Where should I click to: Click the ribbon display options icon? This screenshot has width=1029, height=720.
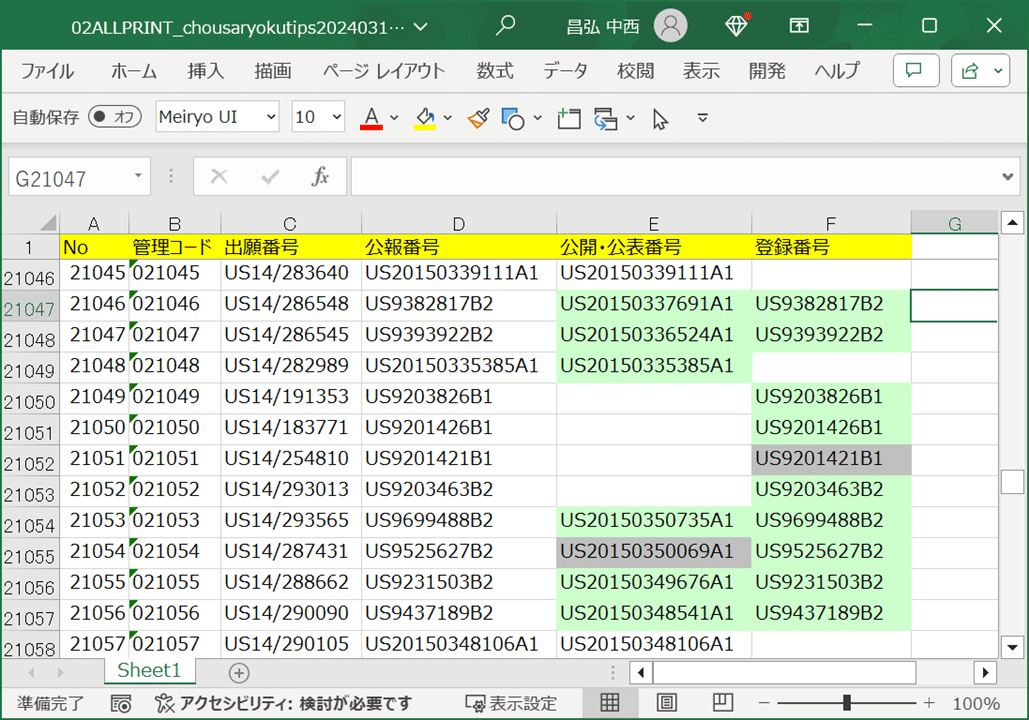click(799, 26)
